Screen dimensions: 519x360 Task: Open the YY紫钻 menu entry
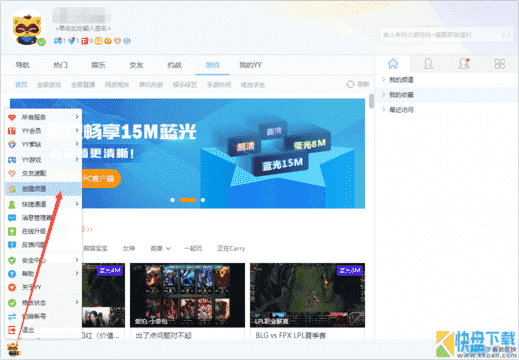coord(44,144)
